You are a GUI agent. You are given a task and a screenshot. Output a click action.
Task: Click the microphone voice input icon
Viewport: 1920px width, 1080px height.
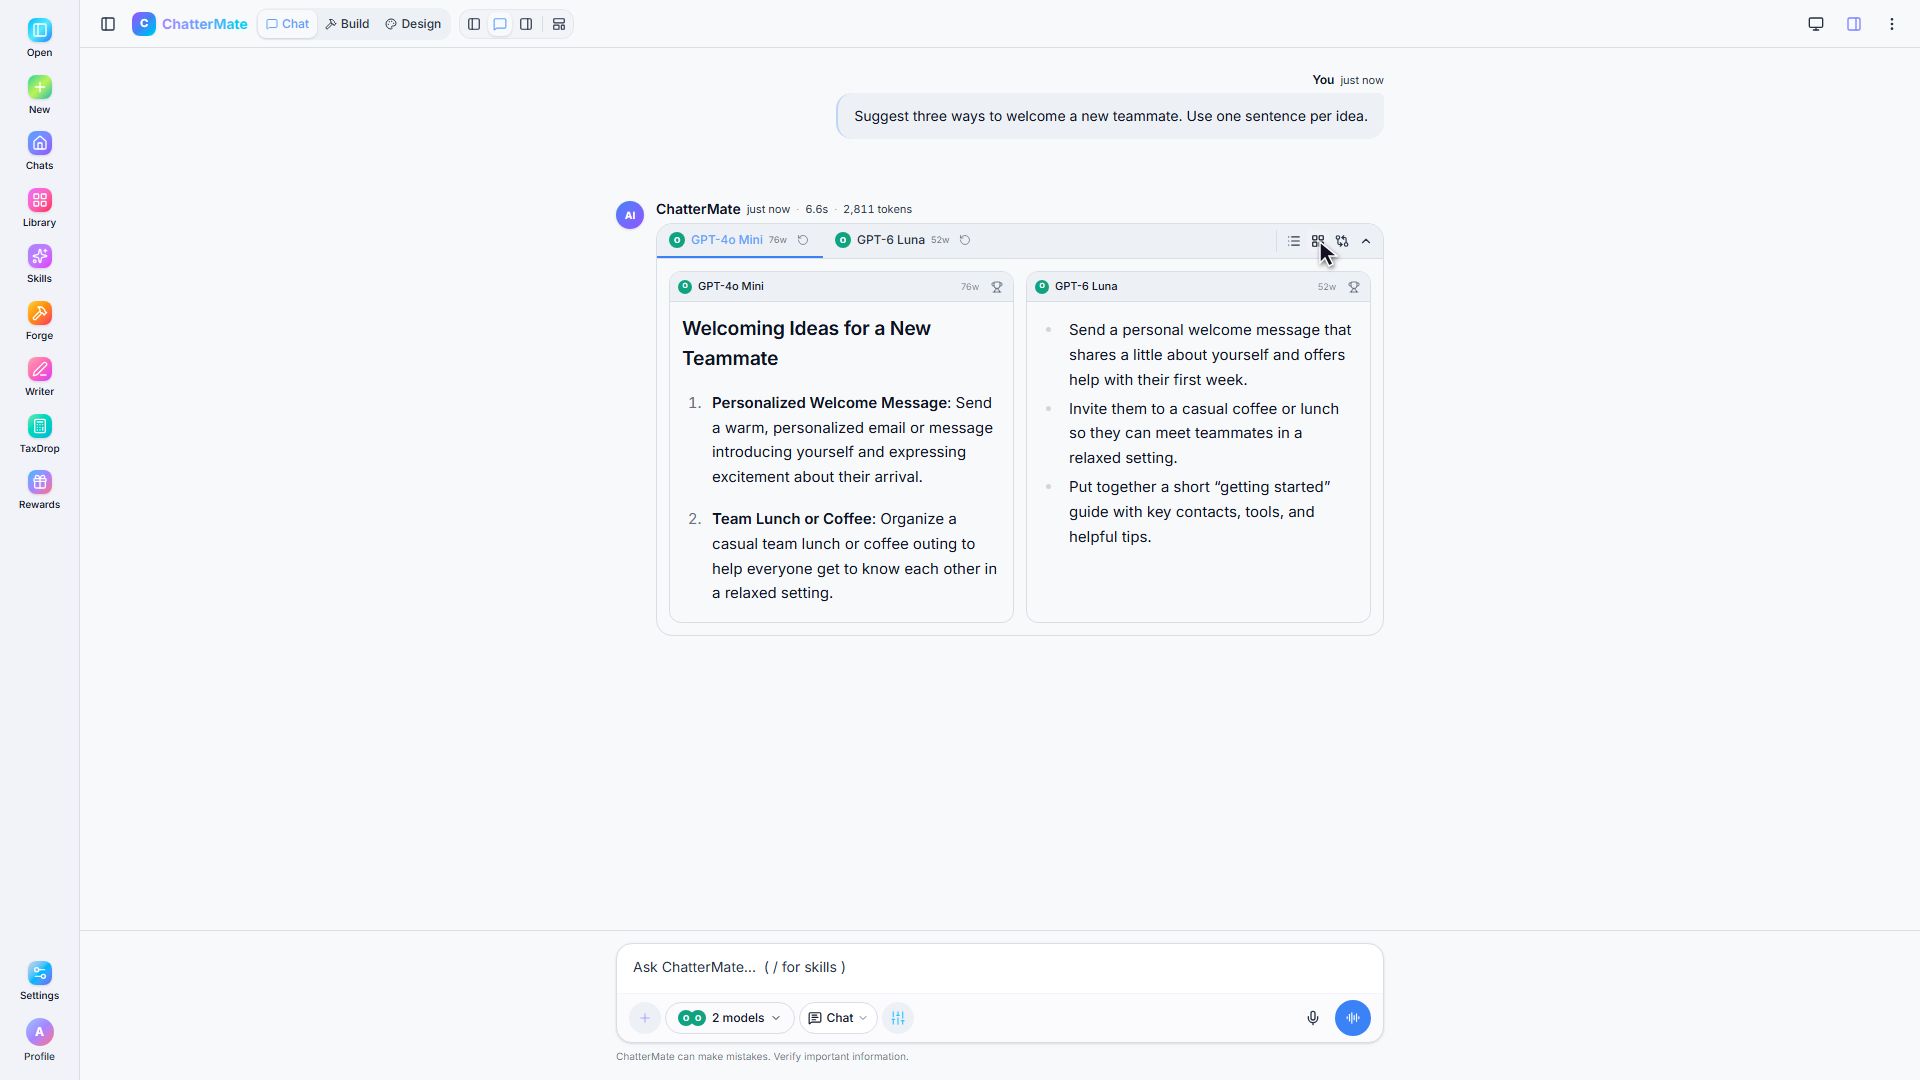click(1313, 1018)
